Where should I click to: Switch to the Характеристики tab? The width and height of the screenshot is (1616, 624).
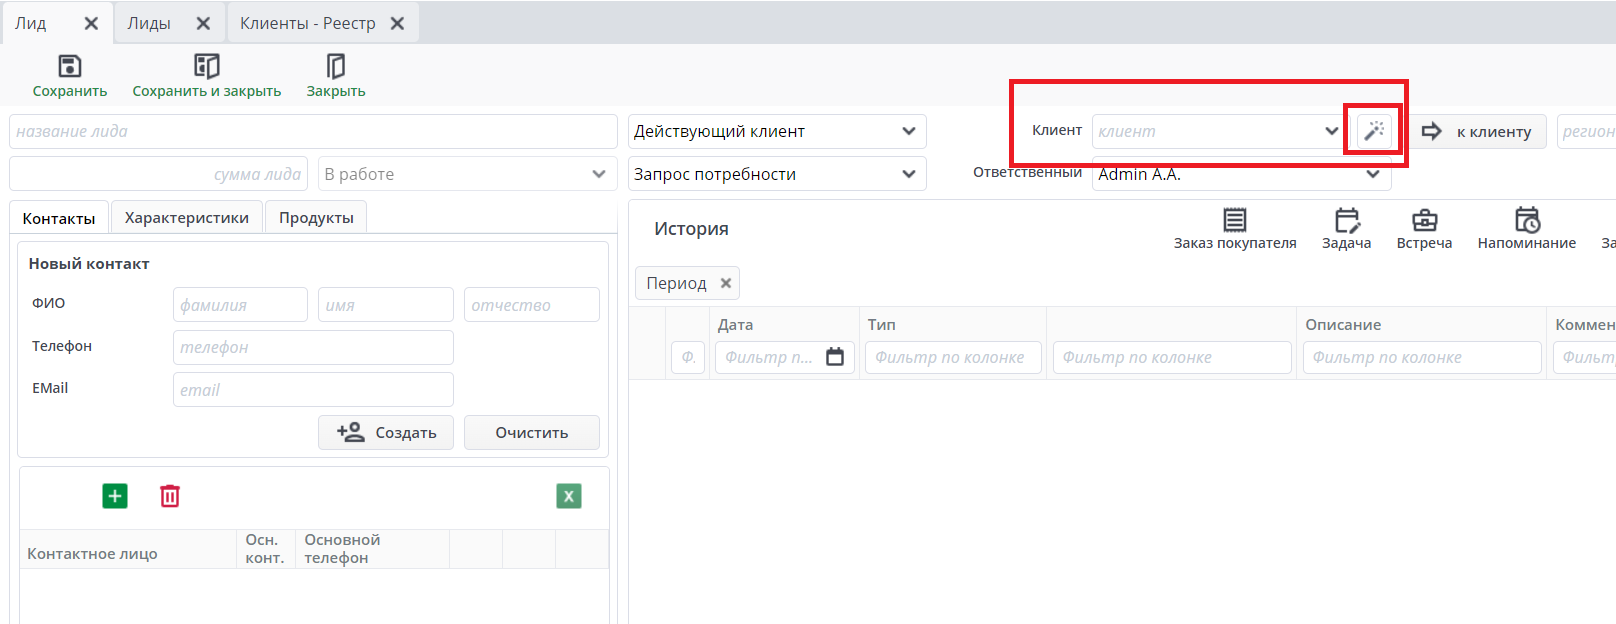point(187,218)
